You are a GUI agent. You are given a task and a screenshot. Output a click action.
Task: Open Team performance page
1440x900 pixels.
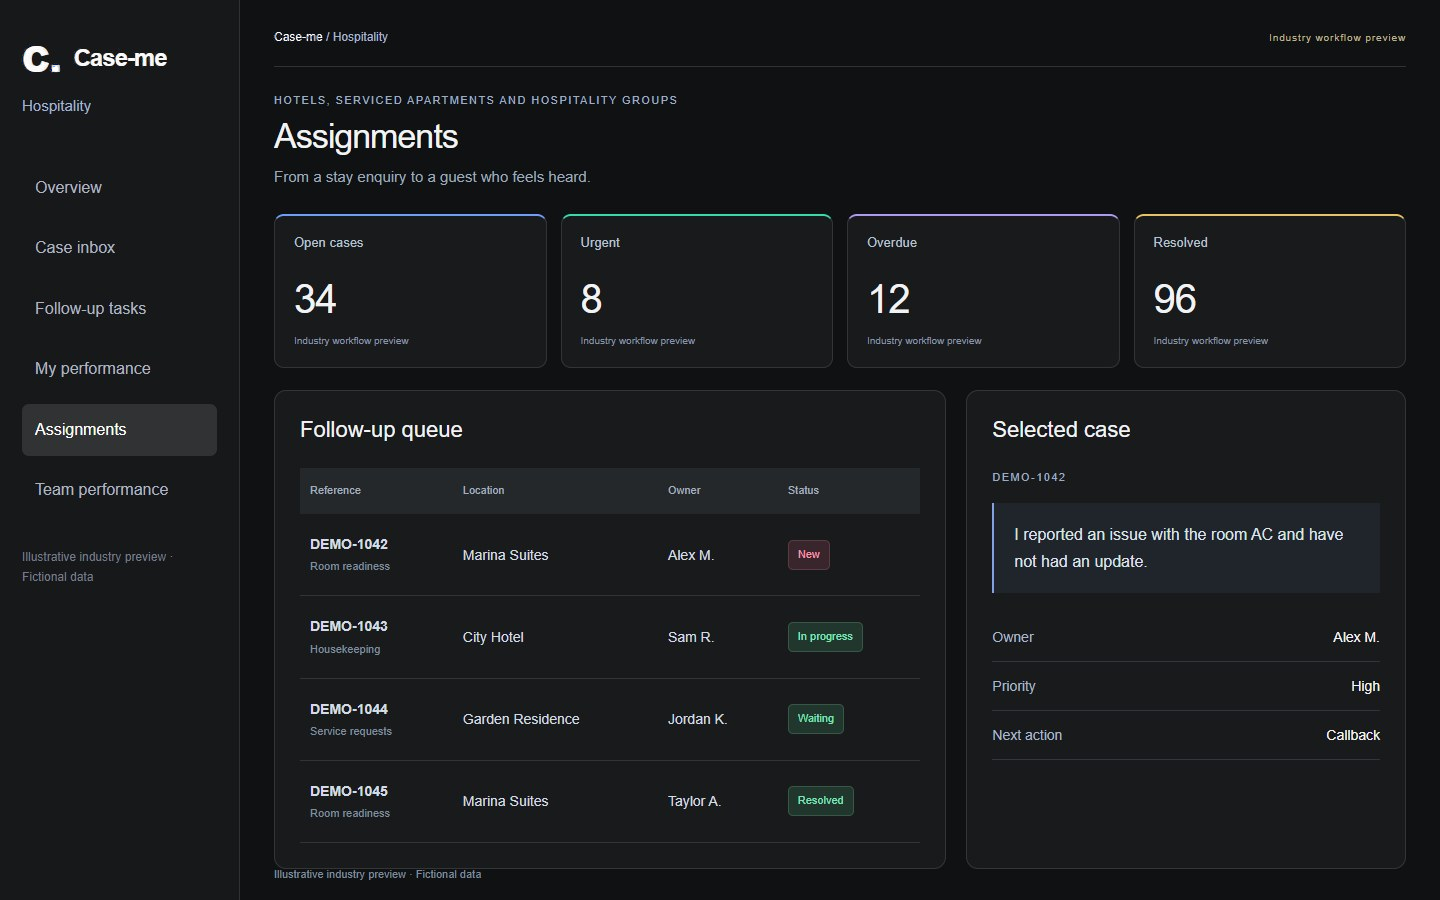119,490
